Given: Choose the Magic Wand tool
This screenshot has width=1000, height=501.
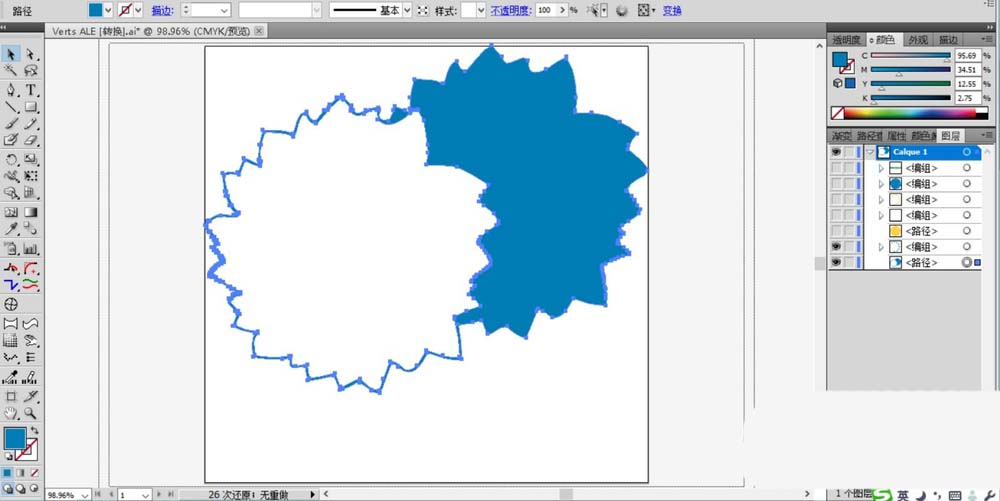Looking at the screenshot, I should tap(11, 70).
